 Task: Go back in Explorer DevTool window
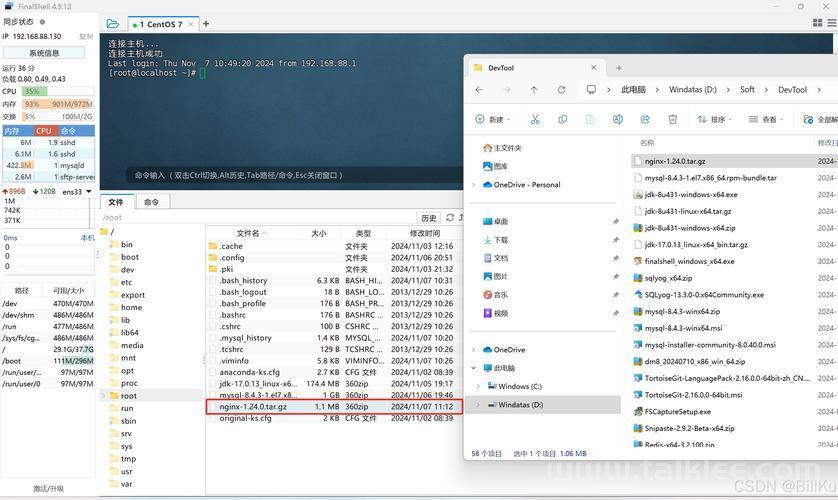point(479,90)
